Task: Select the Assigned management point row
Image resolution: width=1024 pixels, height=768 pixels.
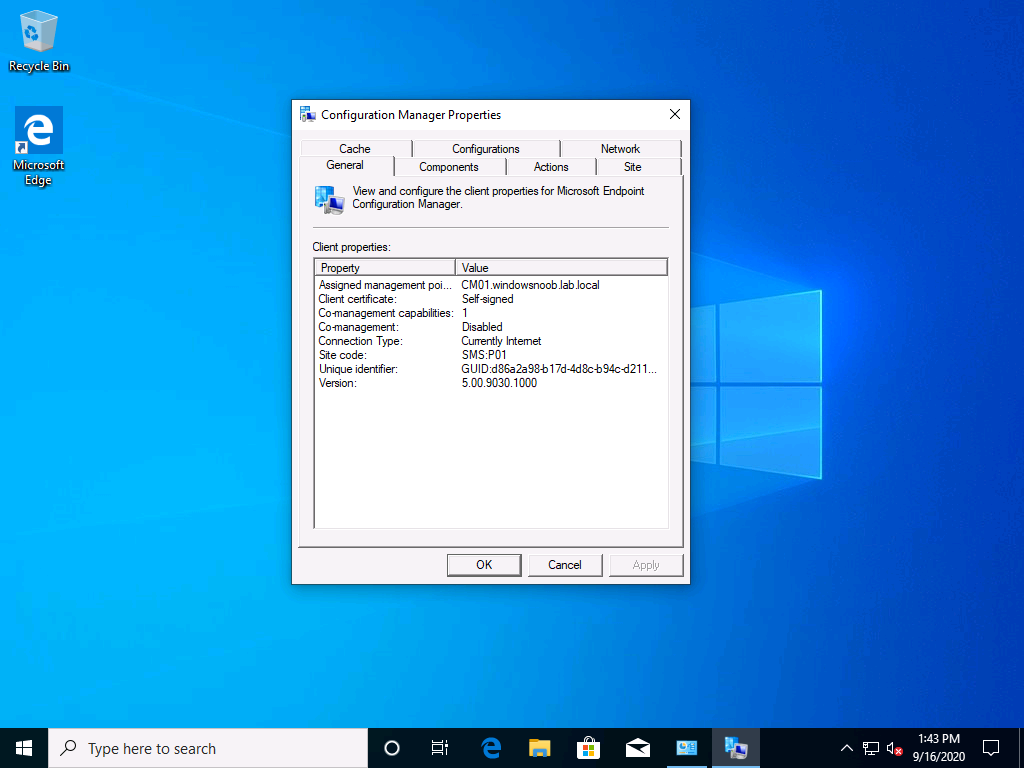Action: (491, 285)
